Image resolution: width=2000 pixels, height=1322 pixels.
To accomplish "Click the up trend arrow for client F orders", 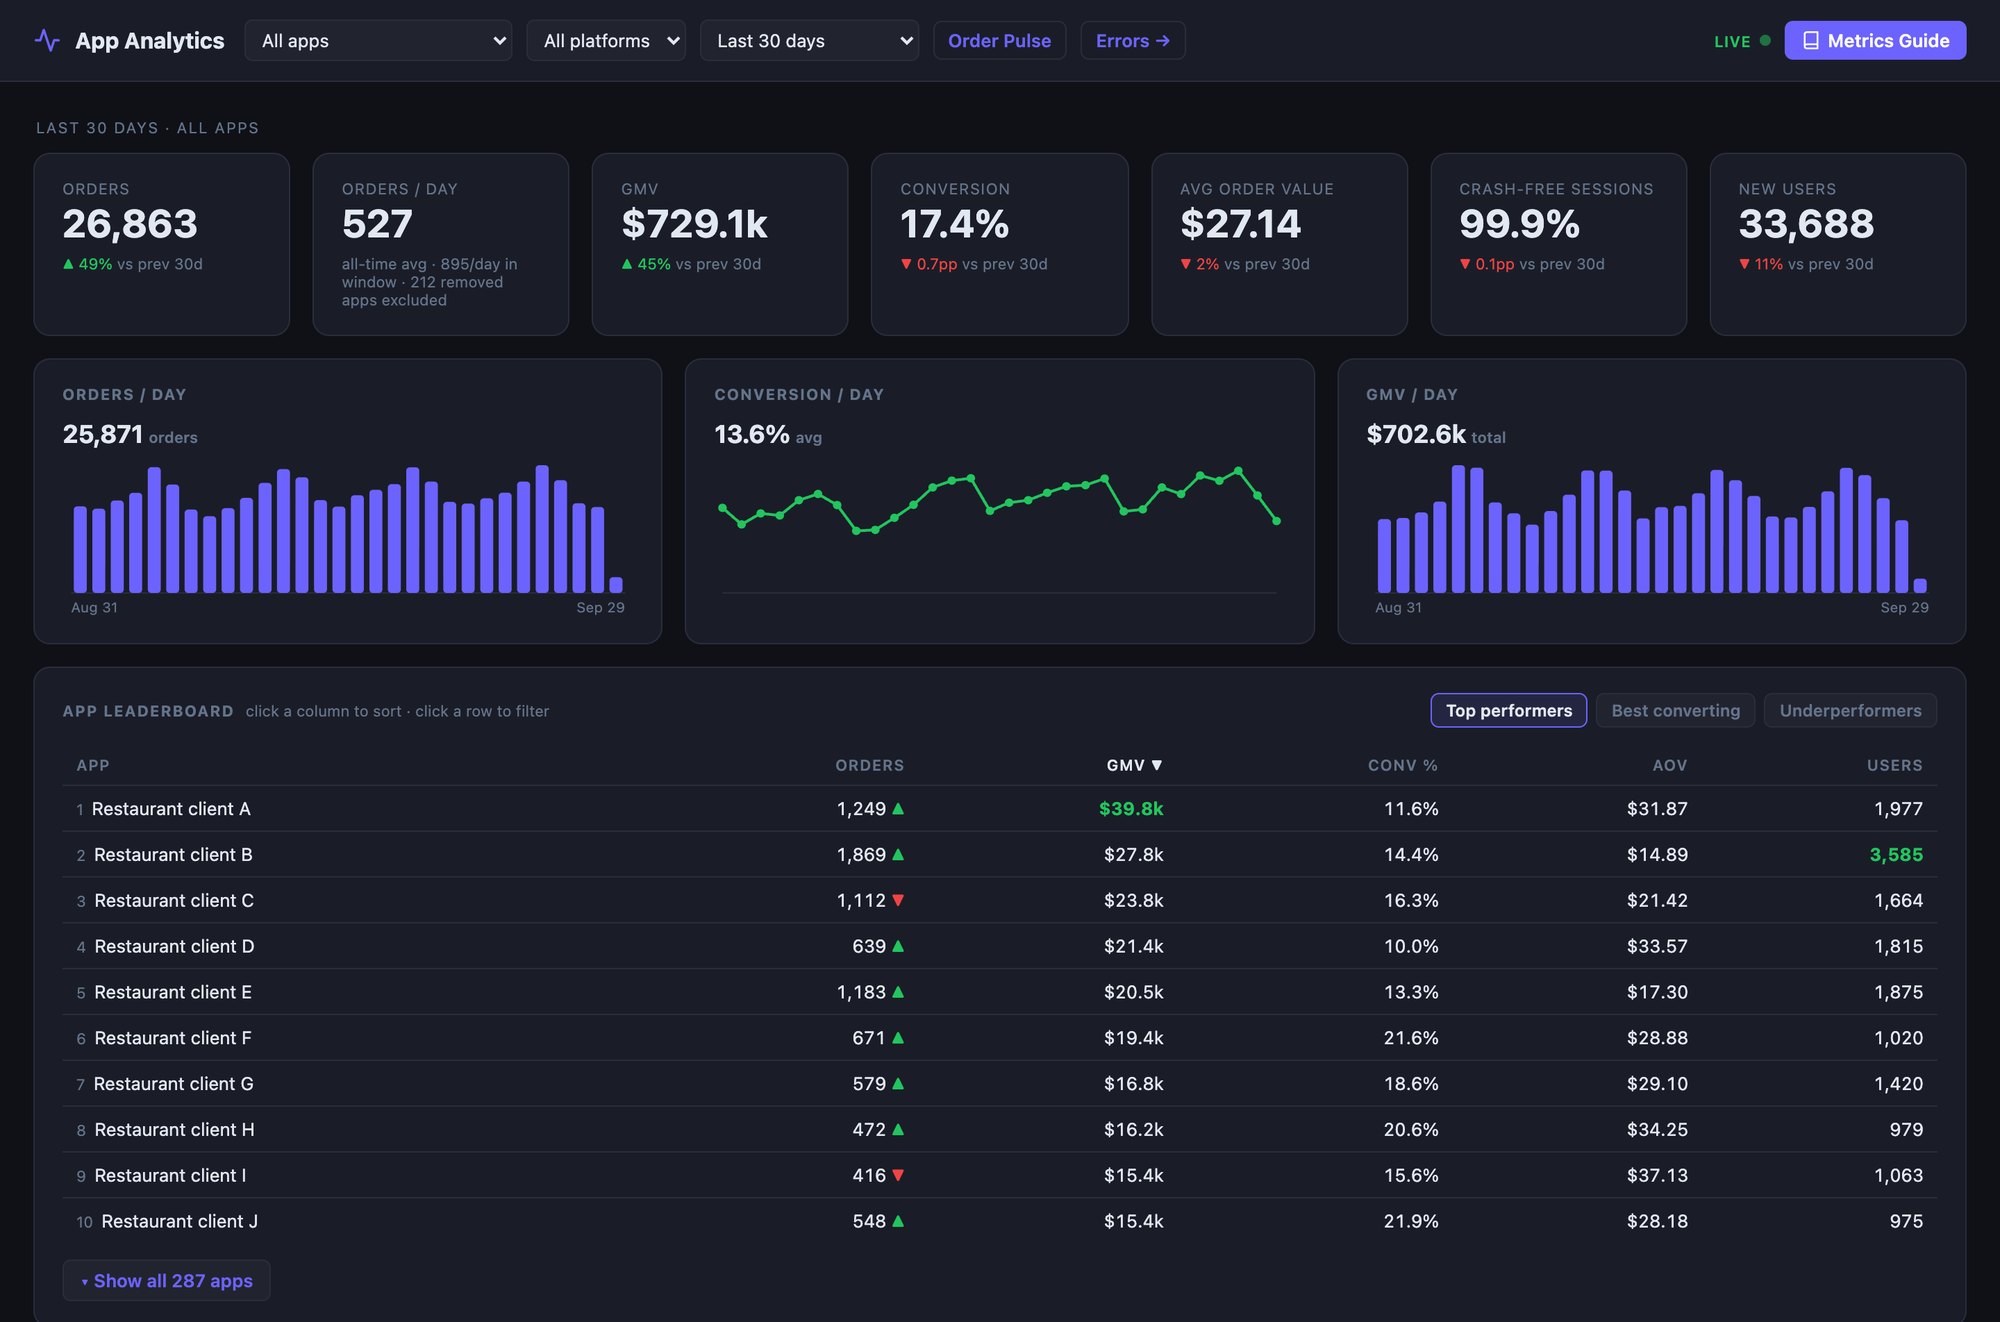I will pos(898,1039).
